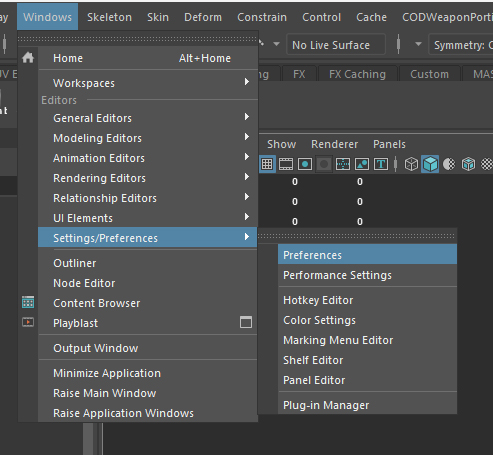Toggle the resolution gate icon
The image size is (493, 455).
305,164
